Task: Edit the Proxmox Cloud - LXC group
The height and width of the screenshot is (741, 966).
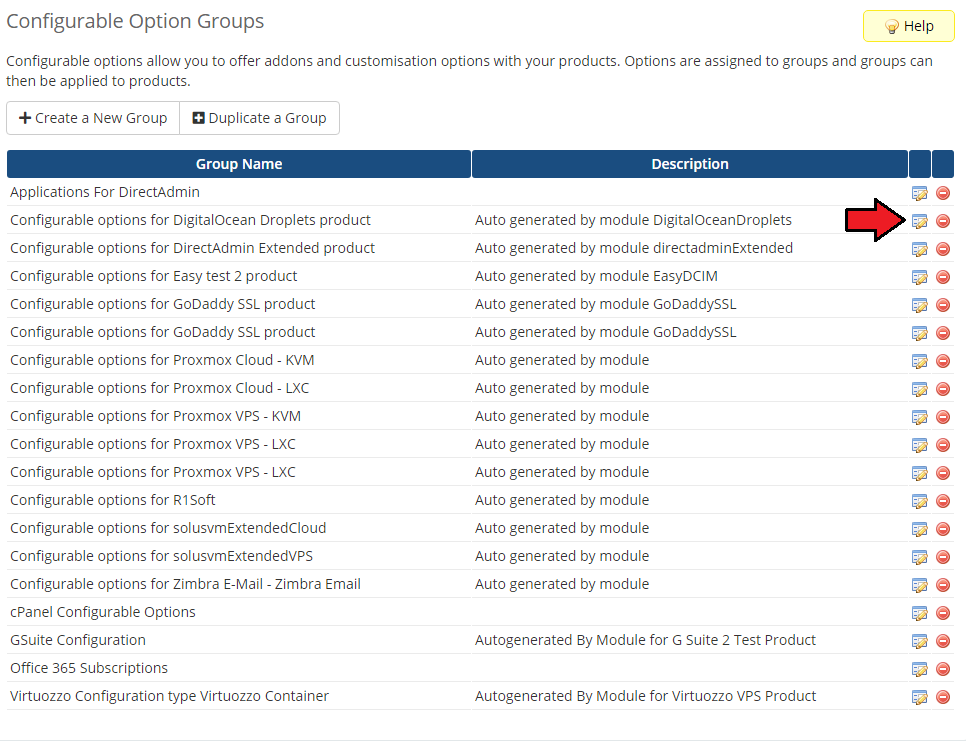Action: (x=920, y=389)
